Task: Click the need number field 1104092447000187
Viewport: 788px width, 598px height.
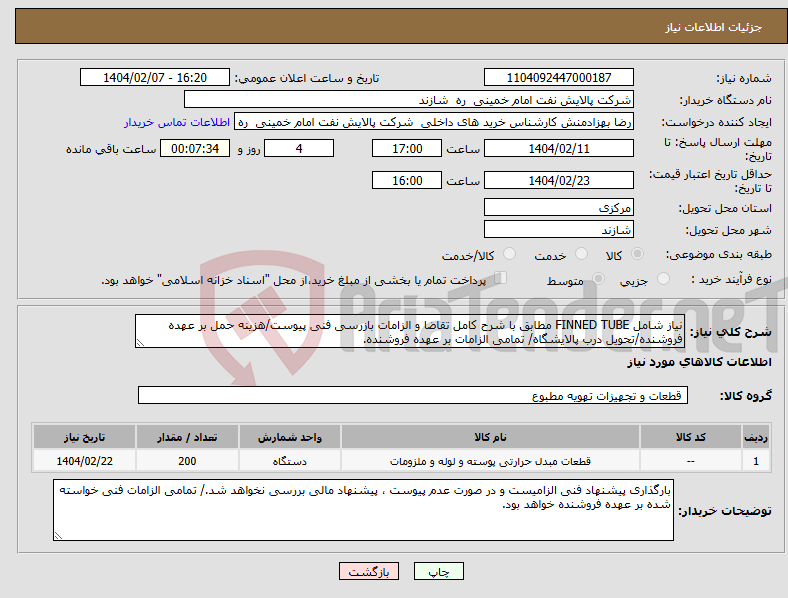Action: pos(558,77)
